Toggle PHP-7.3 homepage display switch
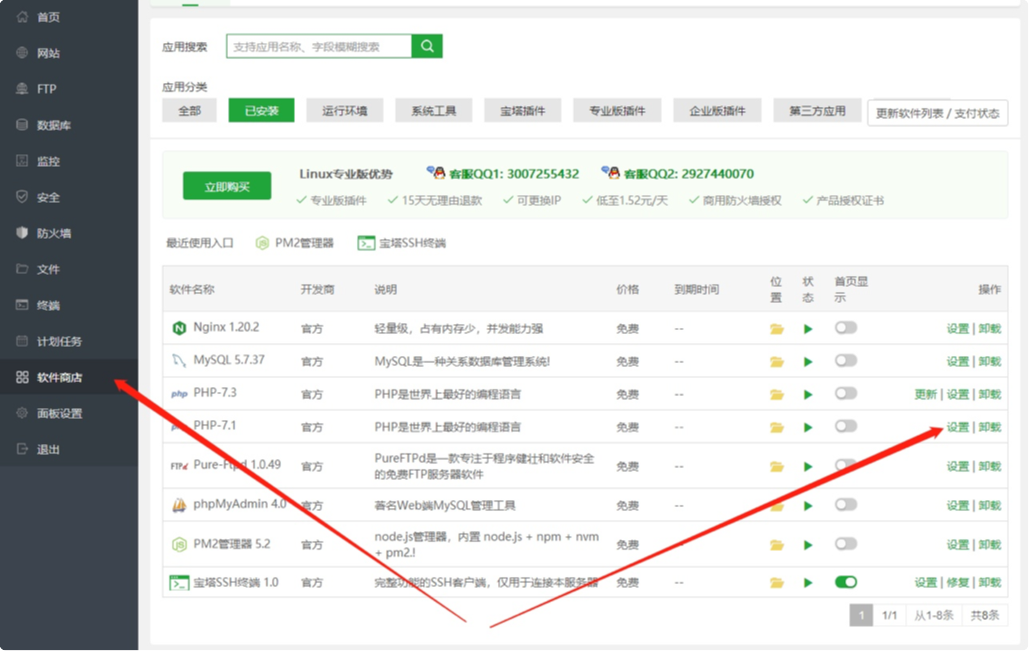Viewport: 1030px width, 652px height. (x=845, y=393)
